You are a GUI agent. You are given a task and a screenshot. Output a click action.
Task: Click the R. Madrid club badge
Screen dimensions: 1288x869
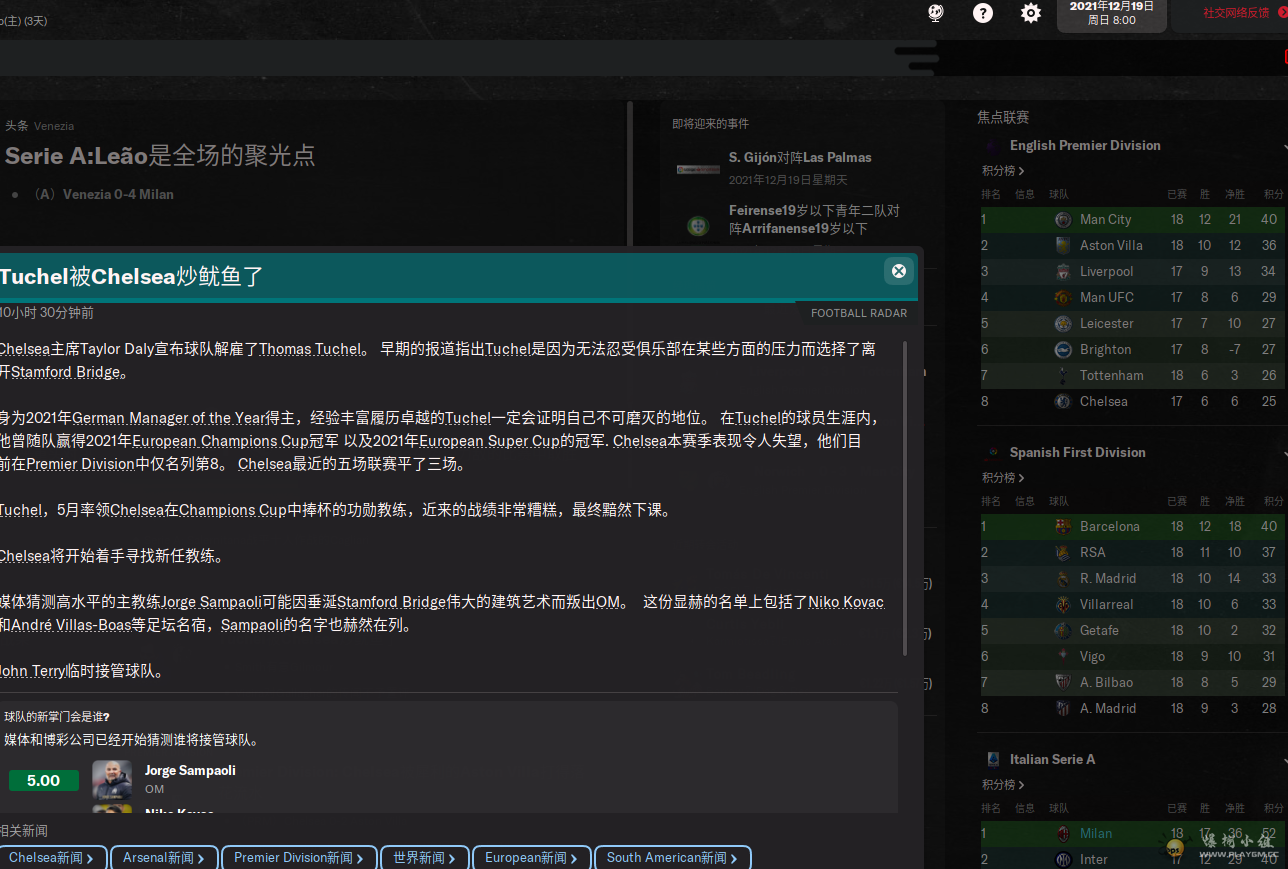(1063, 578)
